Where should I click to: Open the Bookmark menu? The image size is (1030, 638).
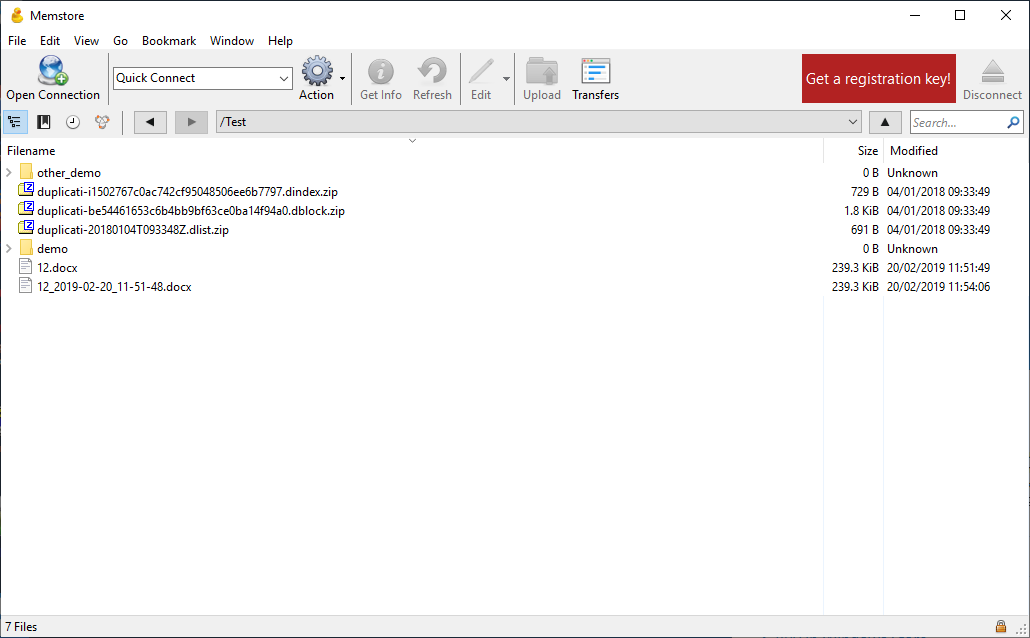coord(169,41)
